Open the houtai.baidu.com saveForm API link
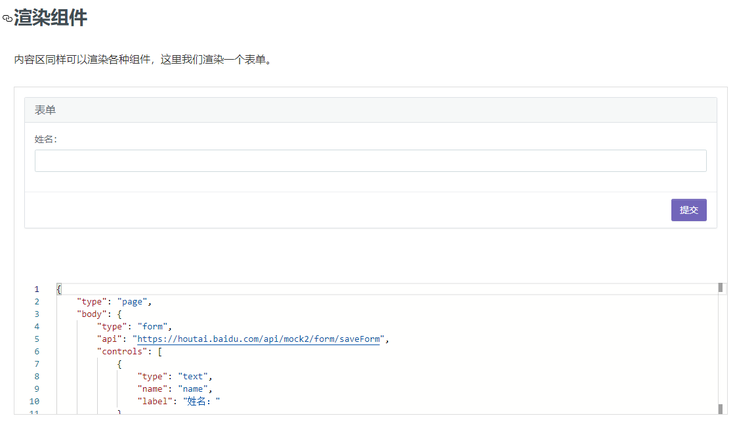756x439 pixels. (x=259, y=339)
